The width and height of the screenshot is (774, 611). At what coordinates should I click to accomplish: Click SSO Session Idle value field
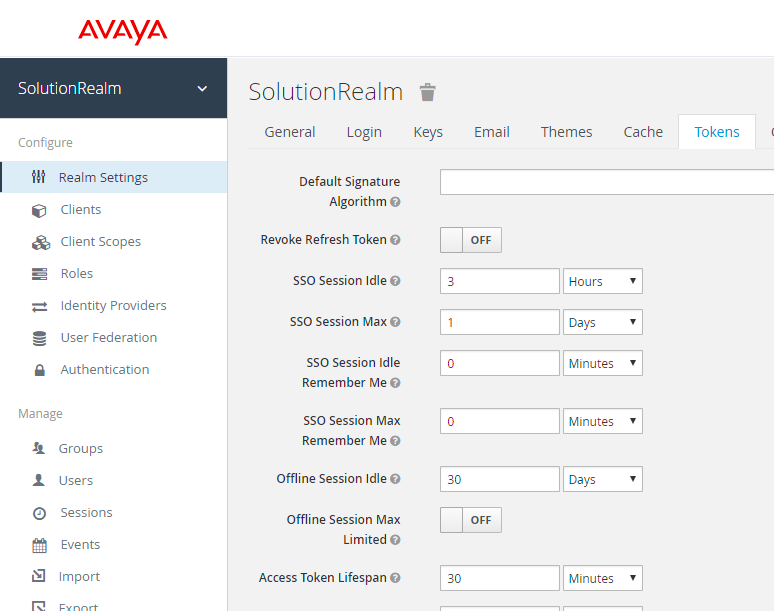500,281
